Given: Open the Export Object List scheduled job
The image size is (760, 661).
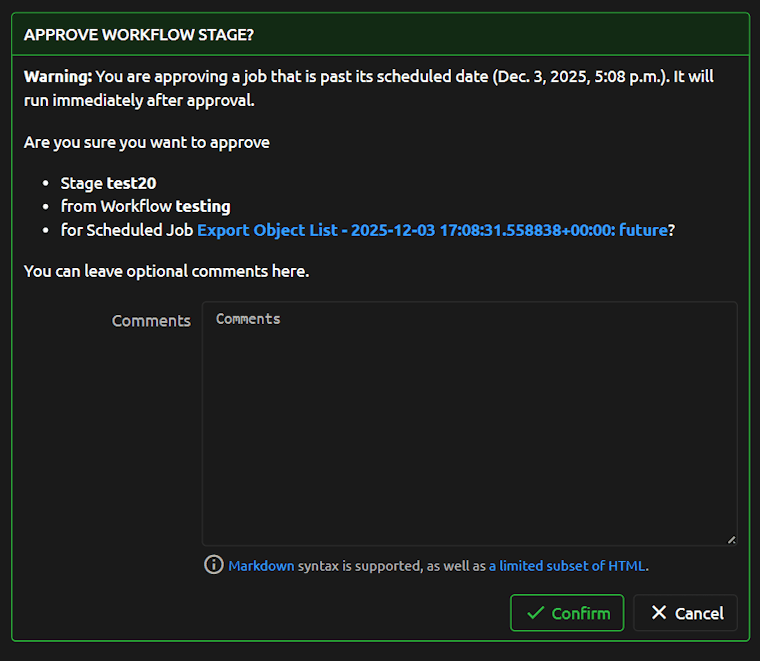Looking at the screenshot, I should pyautogui.click(x=432, y=230).
